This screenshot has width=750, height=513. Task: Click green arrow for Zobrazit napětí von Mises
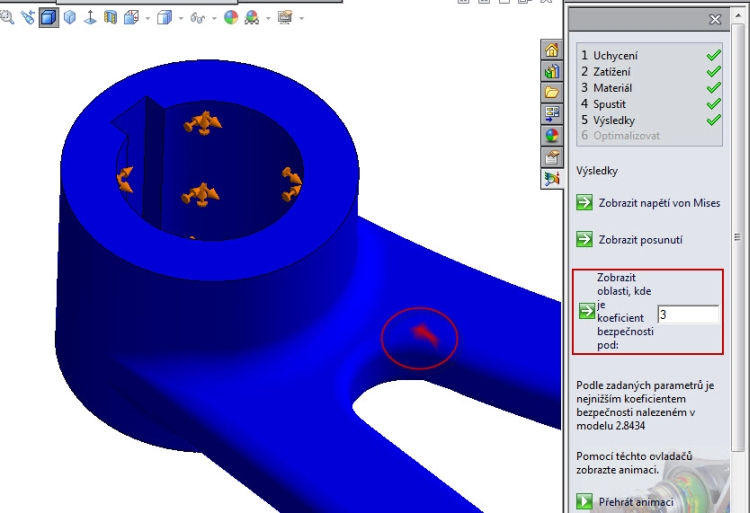[x=584, y=203]
